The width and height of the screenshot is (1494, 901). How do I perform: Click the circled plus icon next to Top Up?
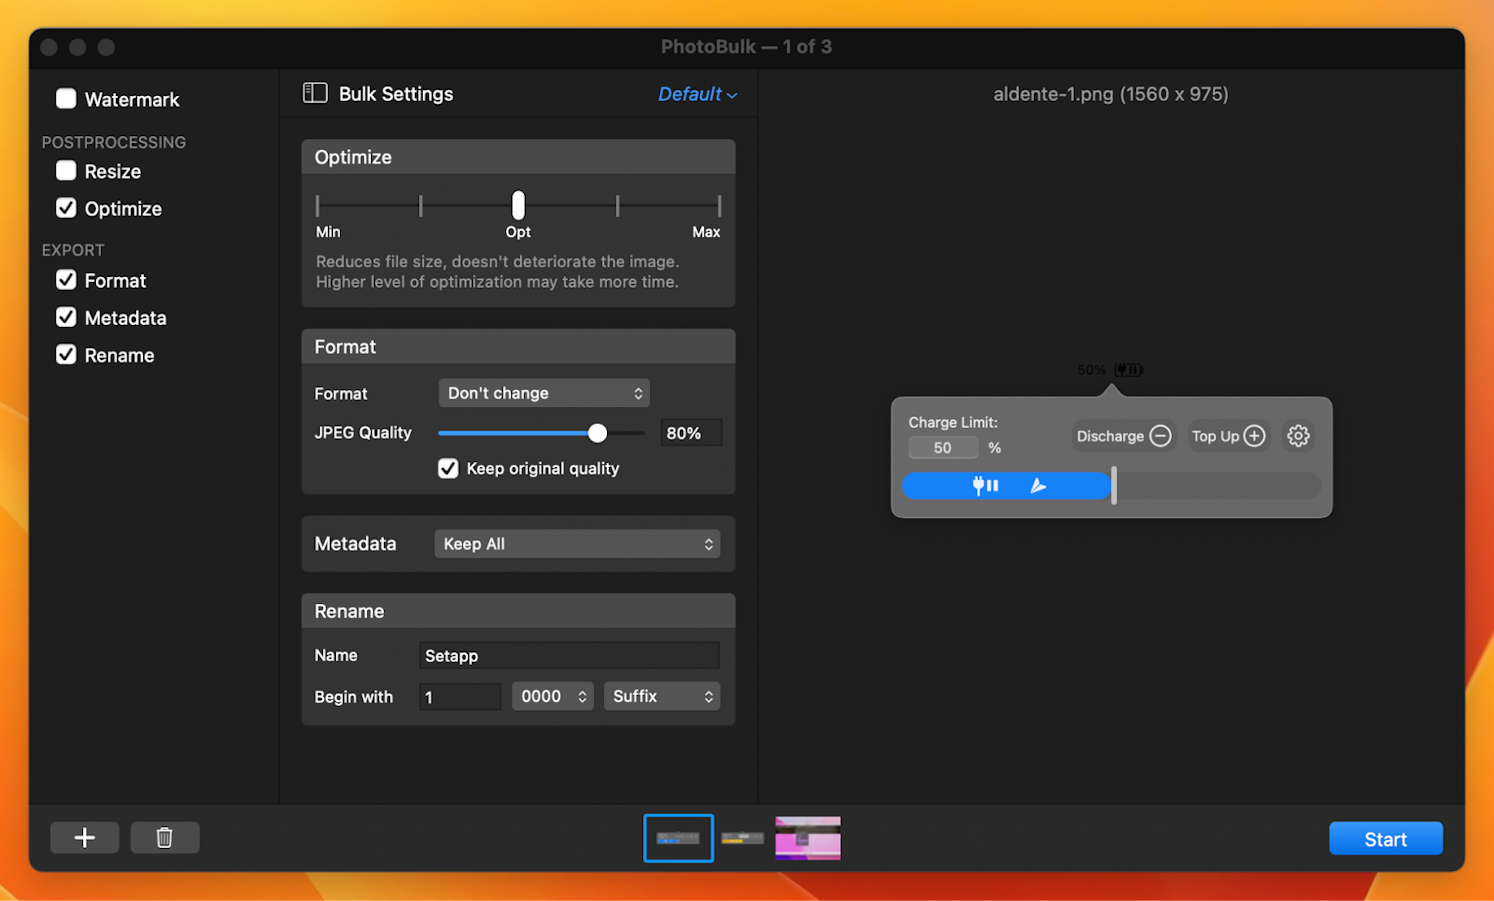(1254, 436)
